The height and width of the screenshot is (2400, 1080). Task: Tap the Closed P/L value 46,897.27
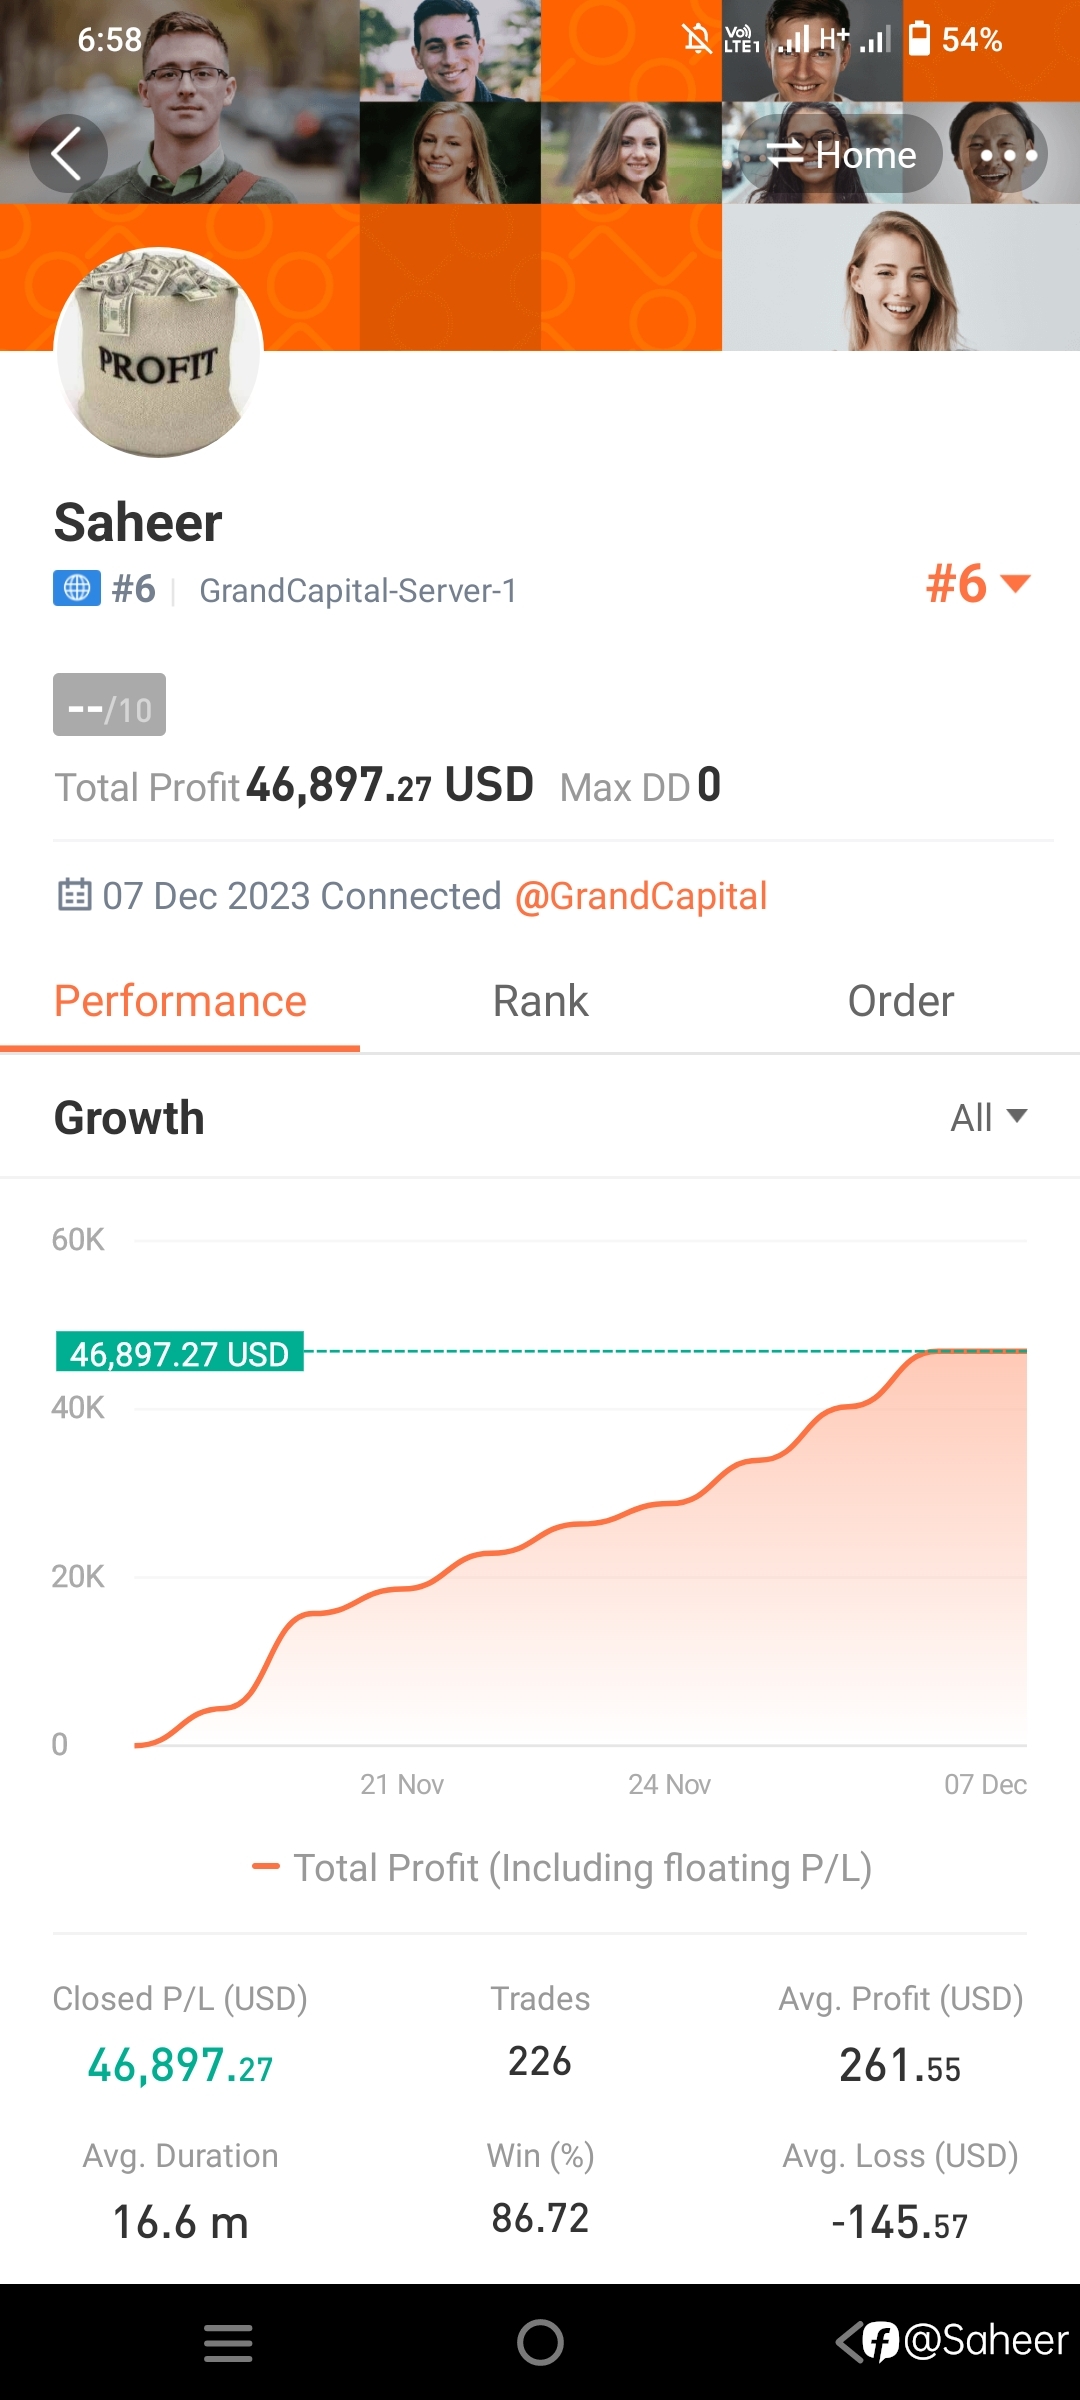click(x=180, y=2065)
